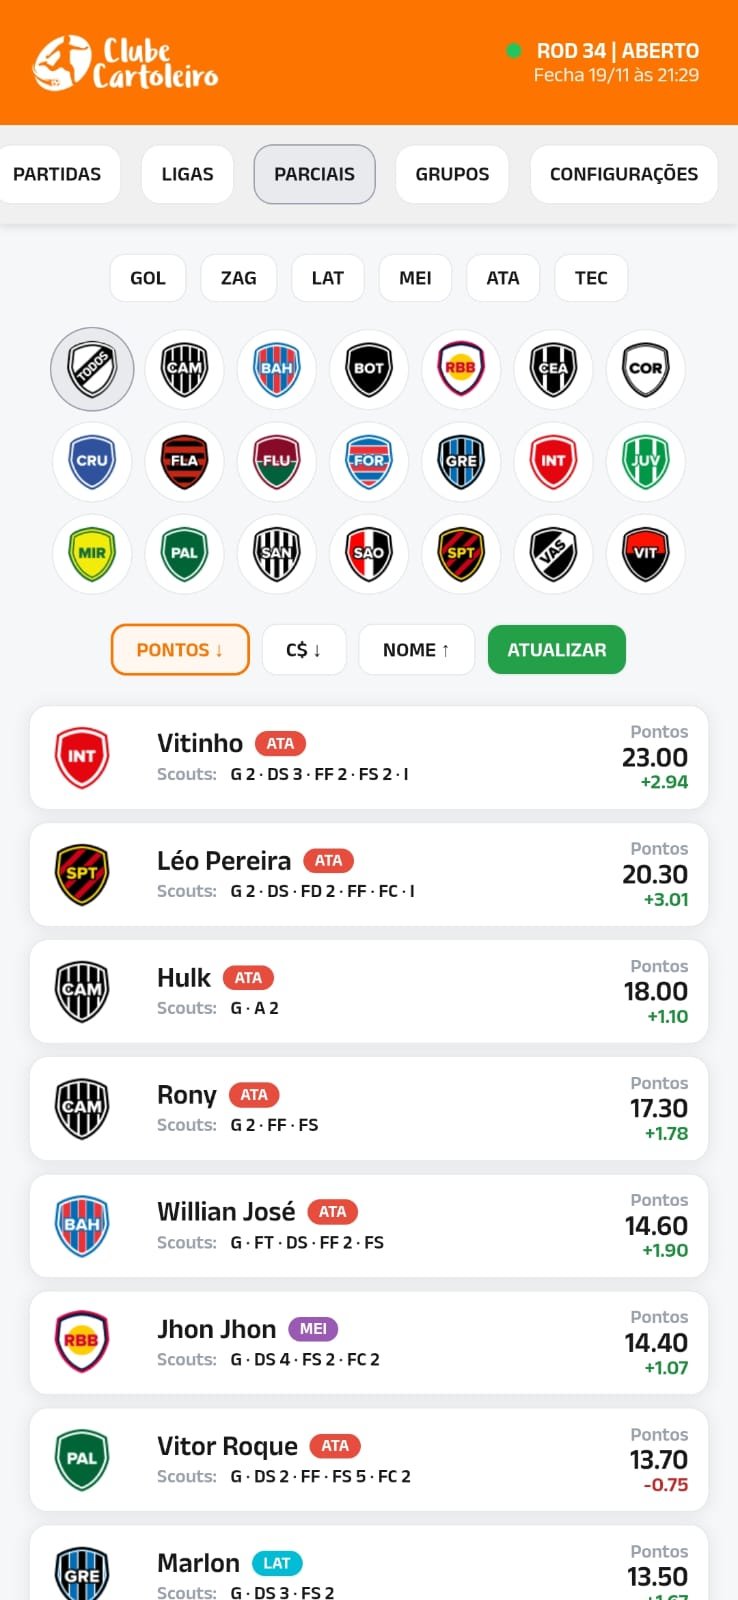This screenshot has height=1600, width=738.
Task: Switch to the CONFIGURAÇÕES tab
Action: click(x=624, y=174)
